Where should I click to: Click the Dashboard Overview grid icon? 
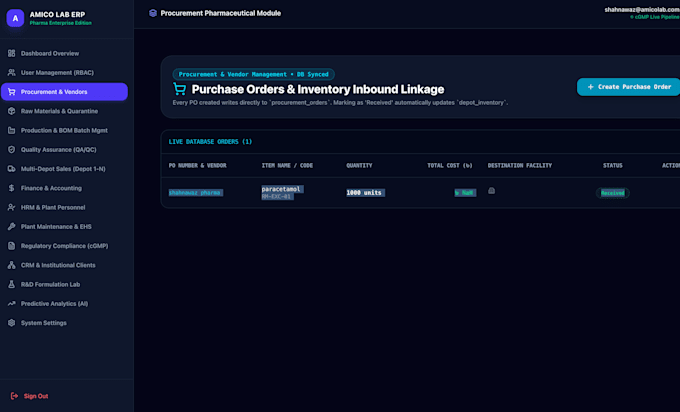coord(12,53)
